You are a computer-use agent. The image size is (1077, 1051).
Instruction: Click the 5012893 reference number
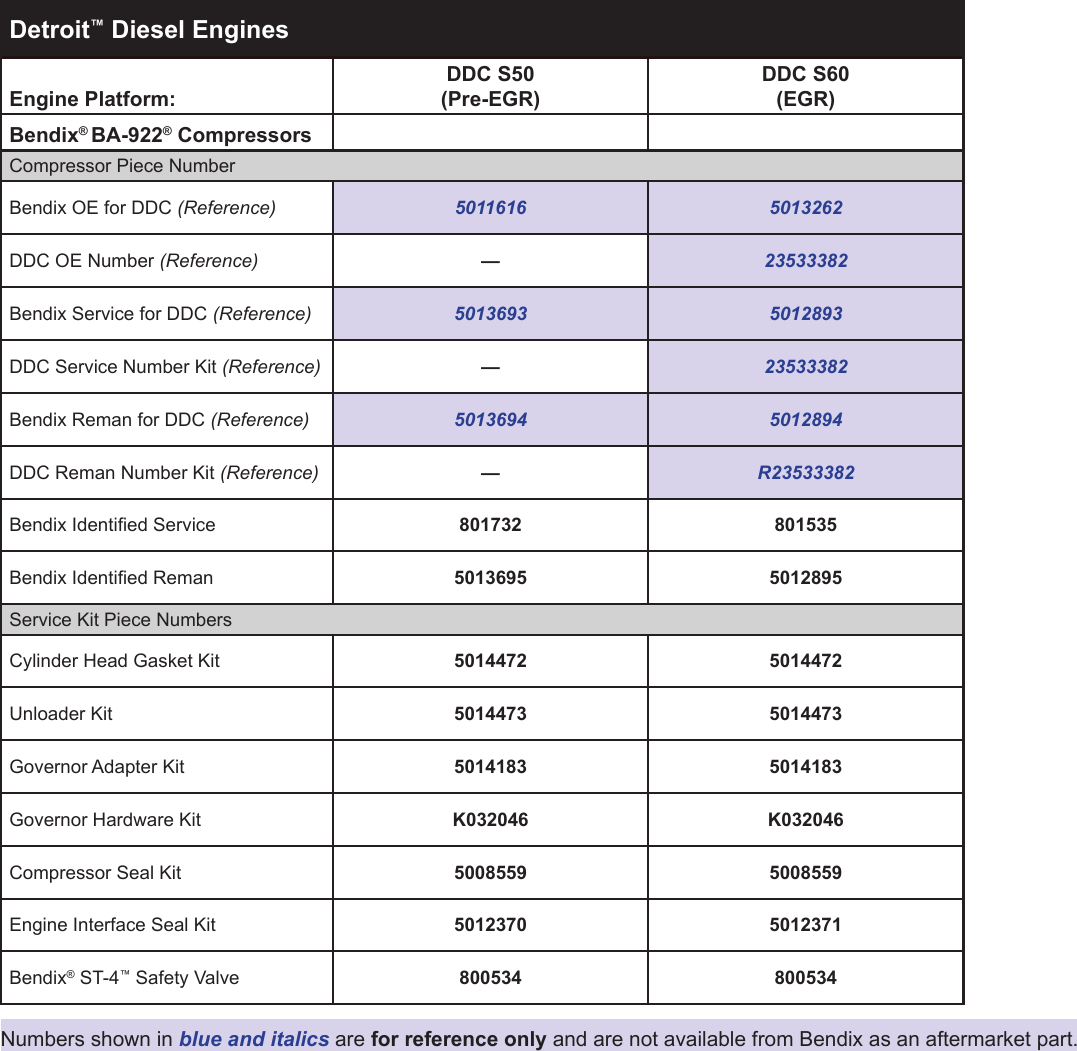coord(805,313)
